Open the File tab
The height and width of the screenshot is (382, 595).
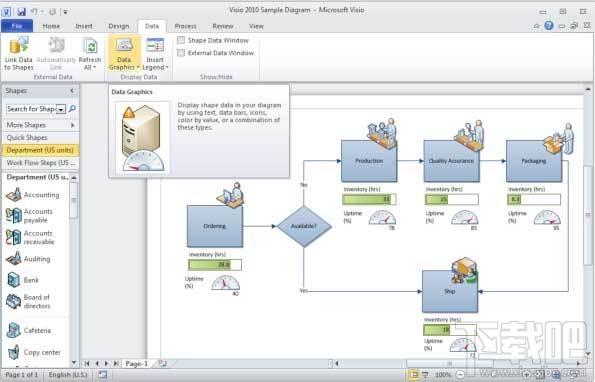pos(17,26)
